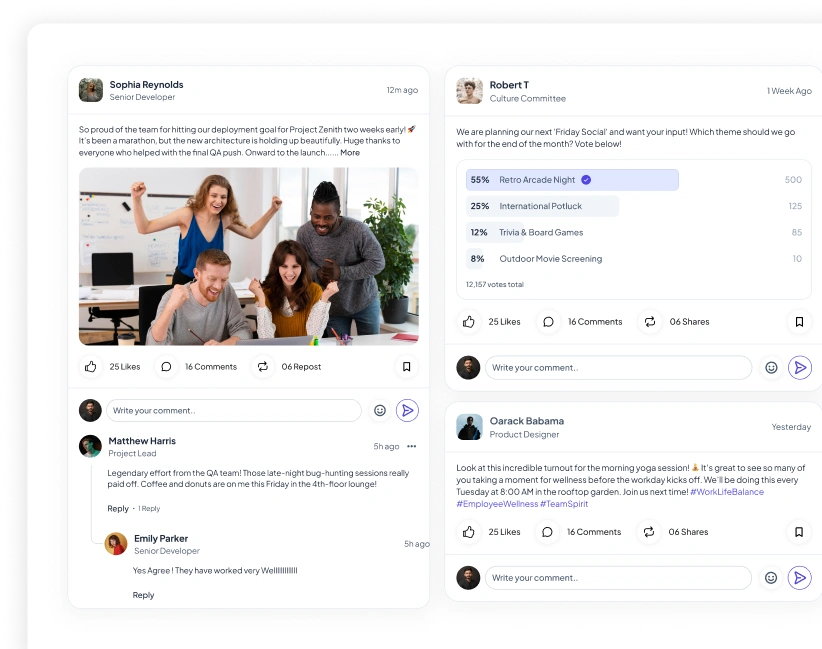Bookmark Oarack Babama's post

[799, 532]
